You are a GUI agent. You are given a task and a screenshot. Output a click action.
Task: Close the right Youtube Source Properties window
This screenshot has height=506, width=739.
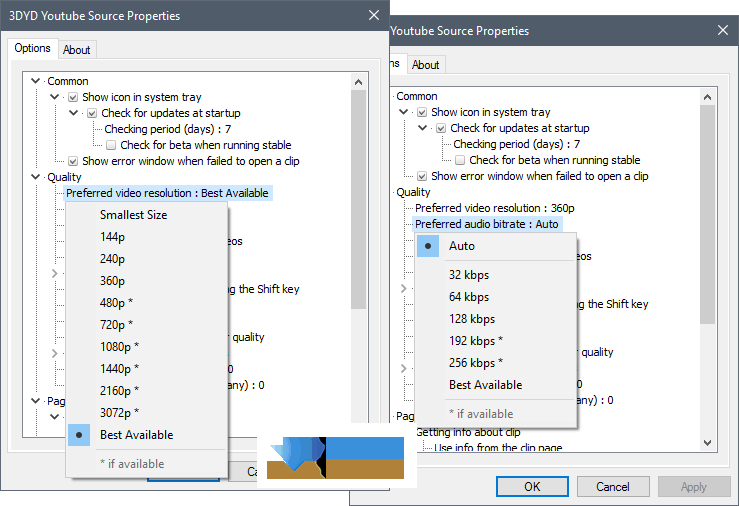tap(723, 31)
